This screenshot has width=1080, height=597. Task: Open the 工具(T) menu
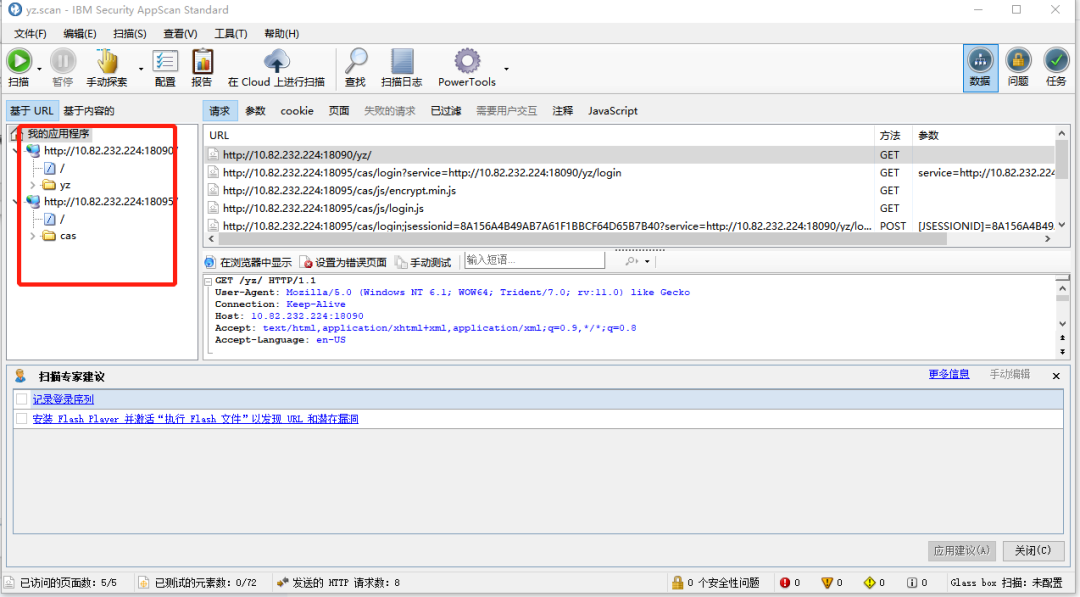(231, 34)
